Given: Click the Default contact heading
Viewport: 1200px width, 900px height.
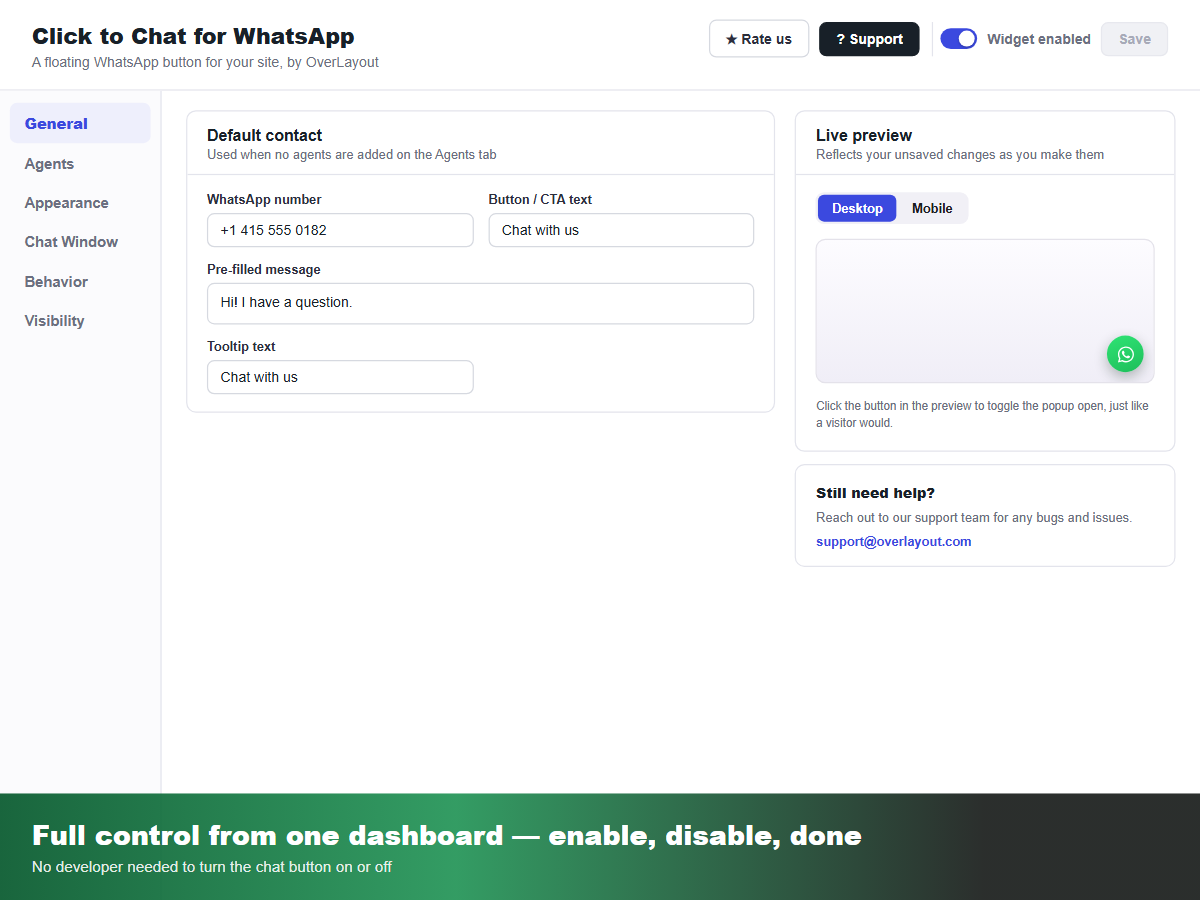Looking at the screenshot, I should coord(264,135).
